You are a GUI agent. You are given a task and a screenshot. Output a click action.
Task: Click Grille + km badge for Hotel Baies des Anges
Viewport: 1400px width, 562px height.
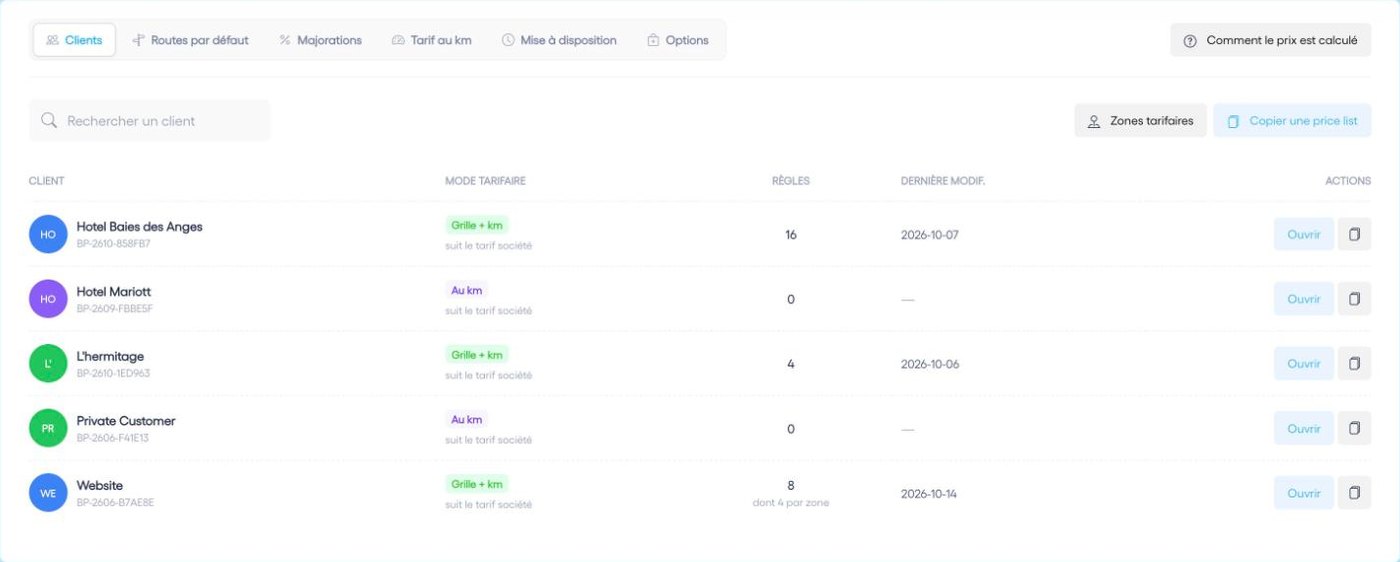477,226
